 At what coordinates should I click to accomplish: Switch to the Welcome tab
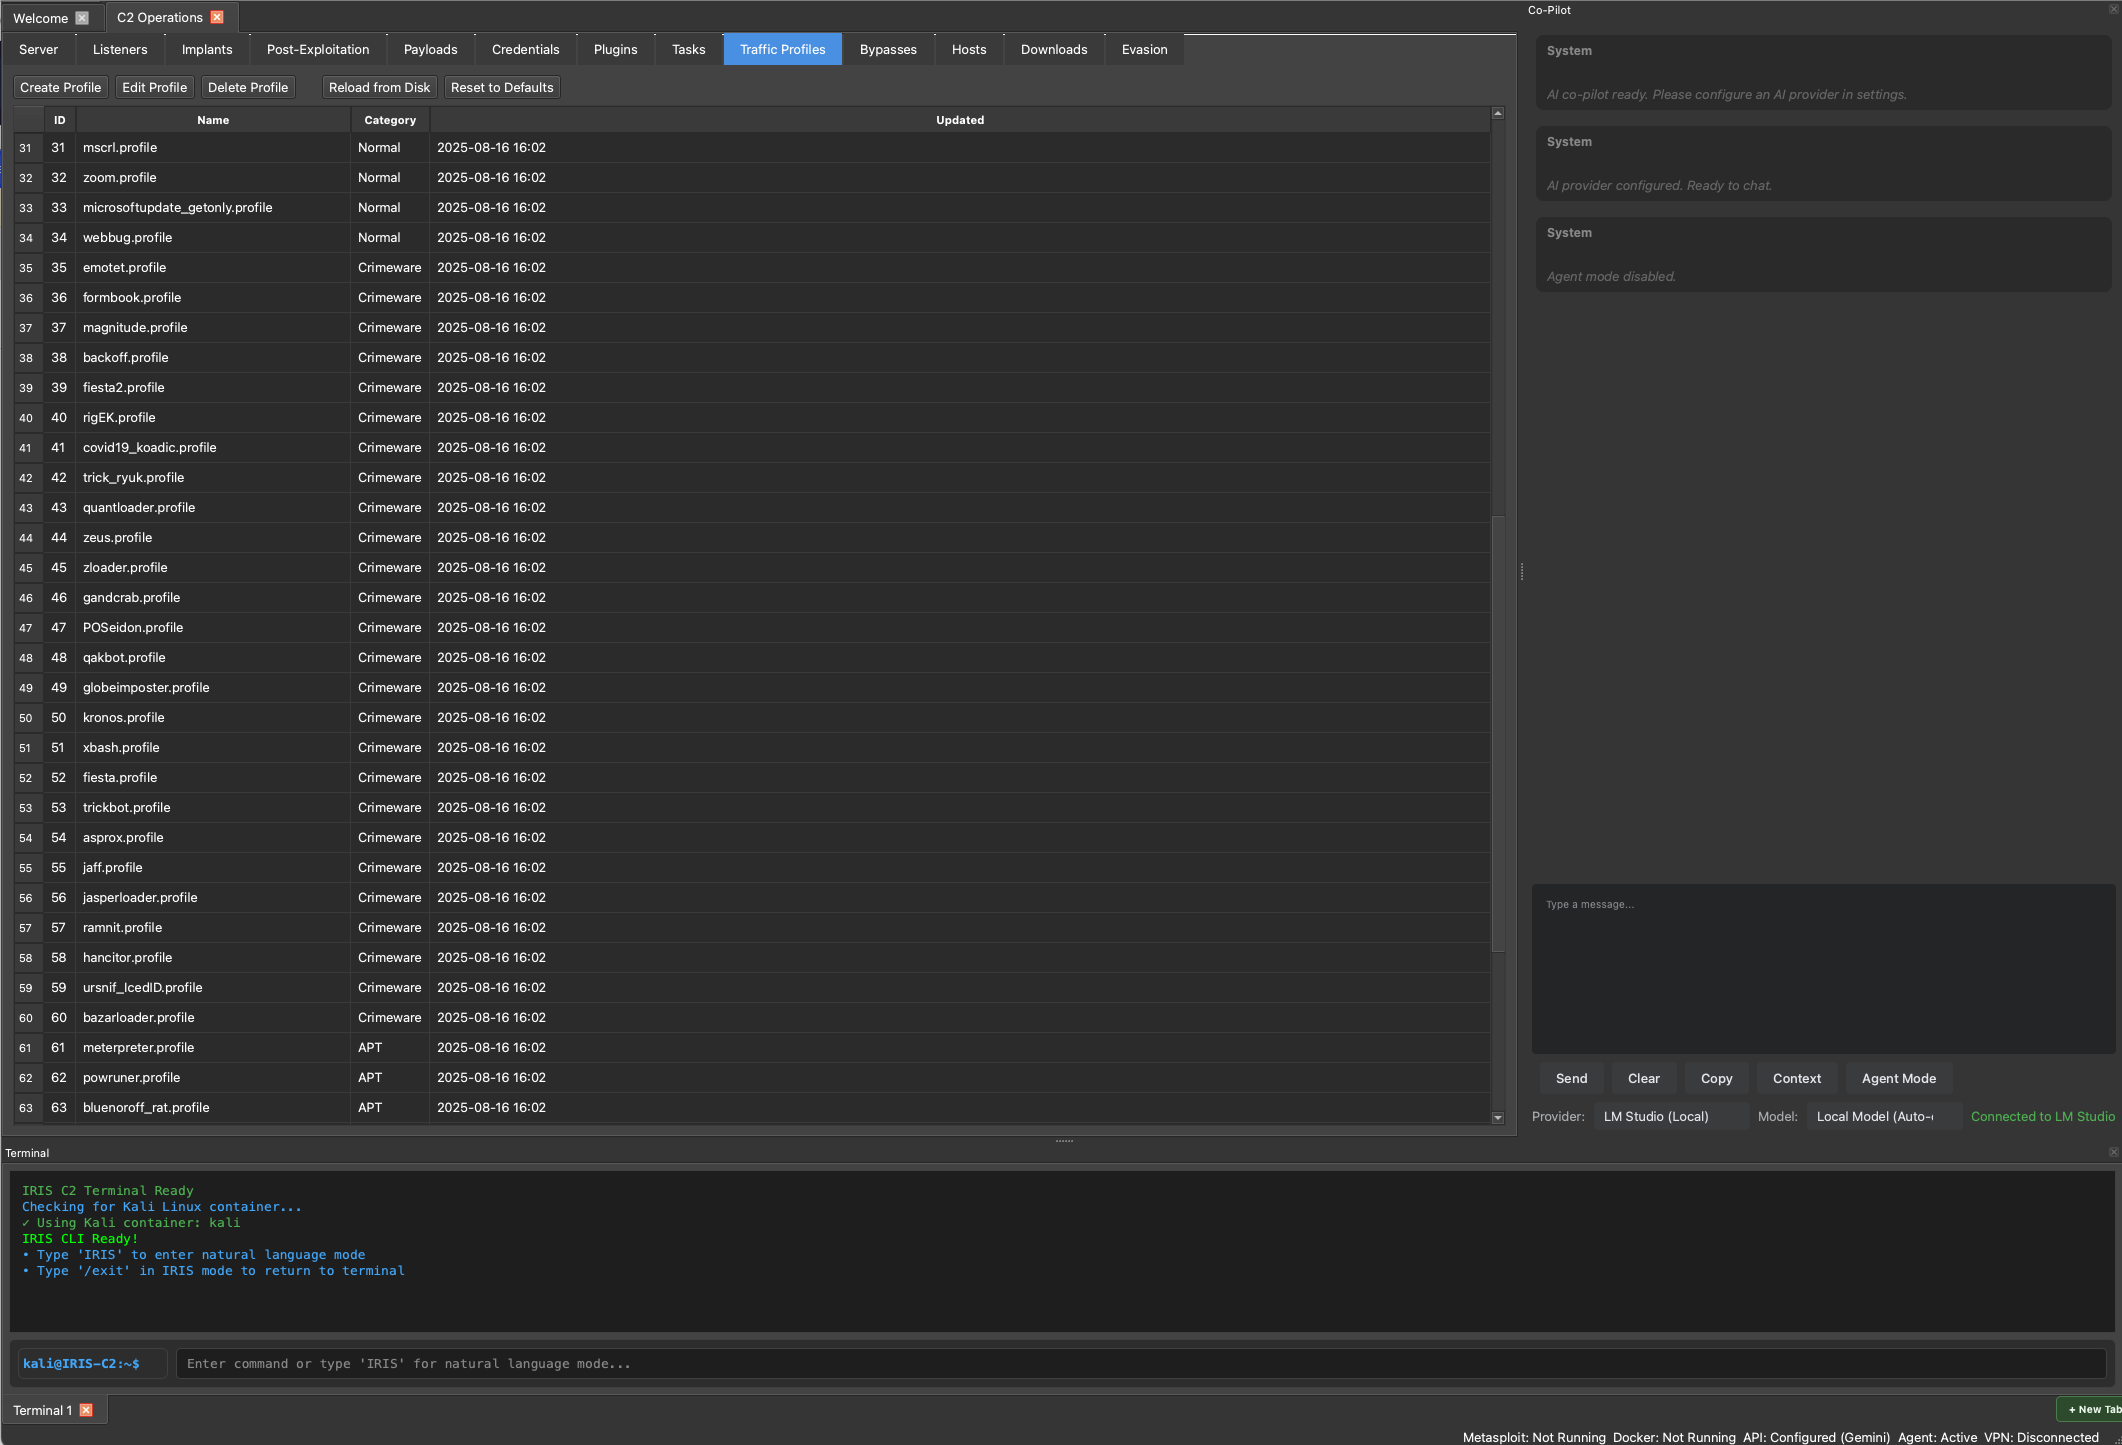click(x=40, y=18)
